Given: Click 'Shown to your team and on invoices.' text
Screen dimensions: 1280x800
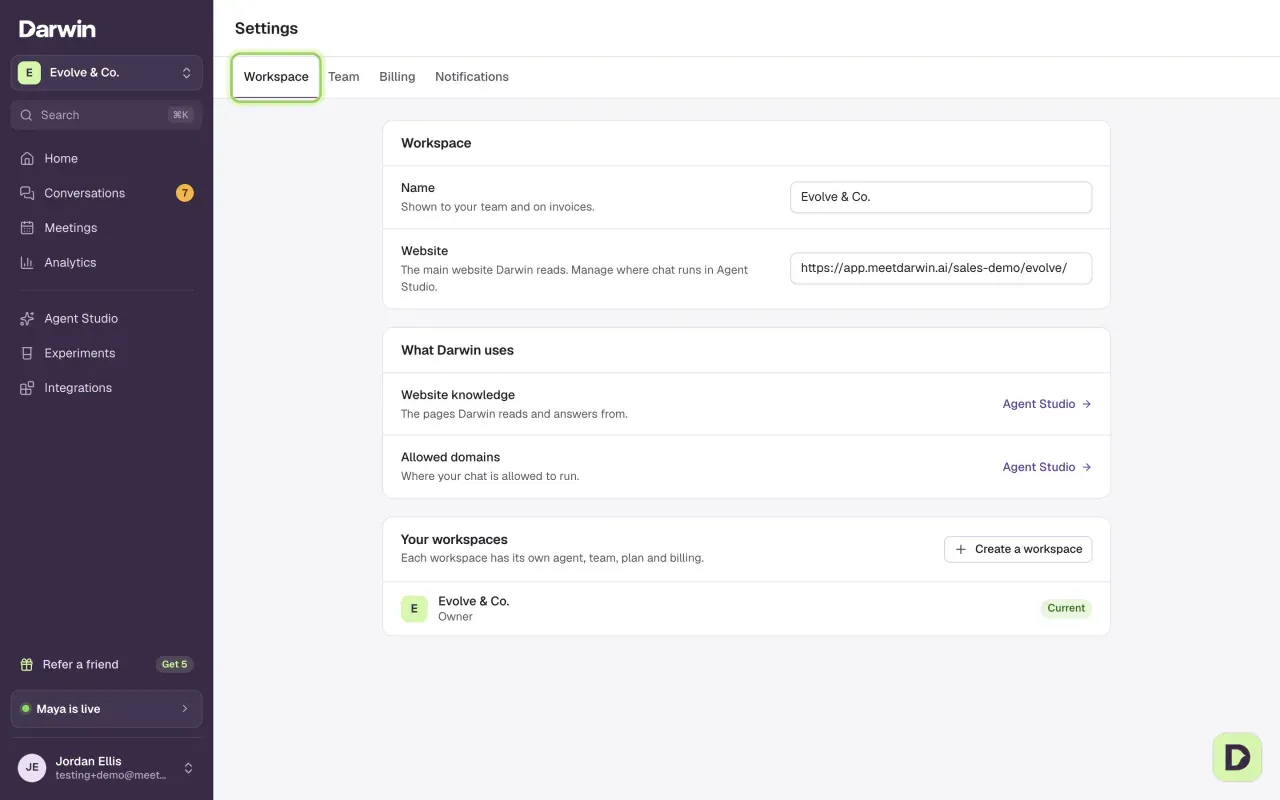Looking at the screenshot, I should click(x=498, y=207).
